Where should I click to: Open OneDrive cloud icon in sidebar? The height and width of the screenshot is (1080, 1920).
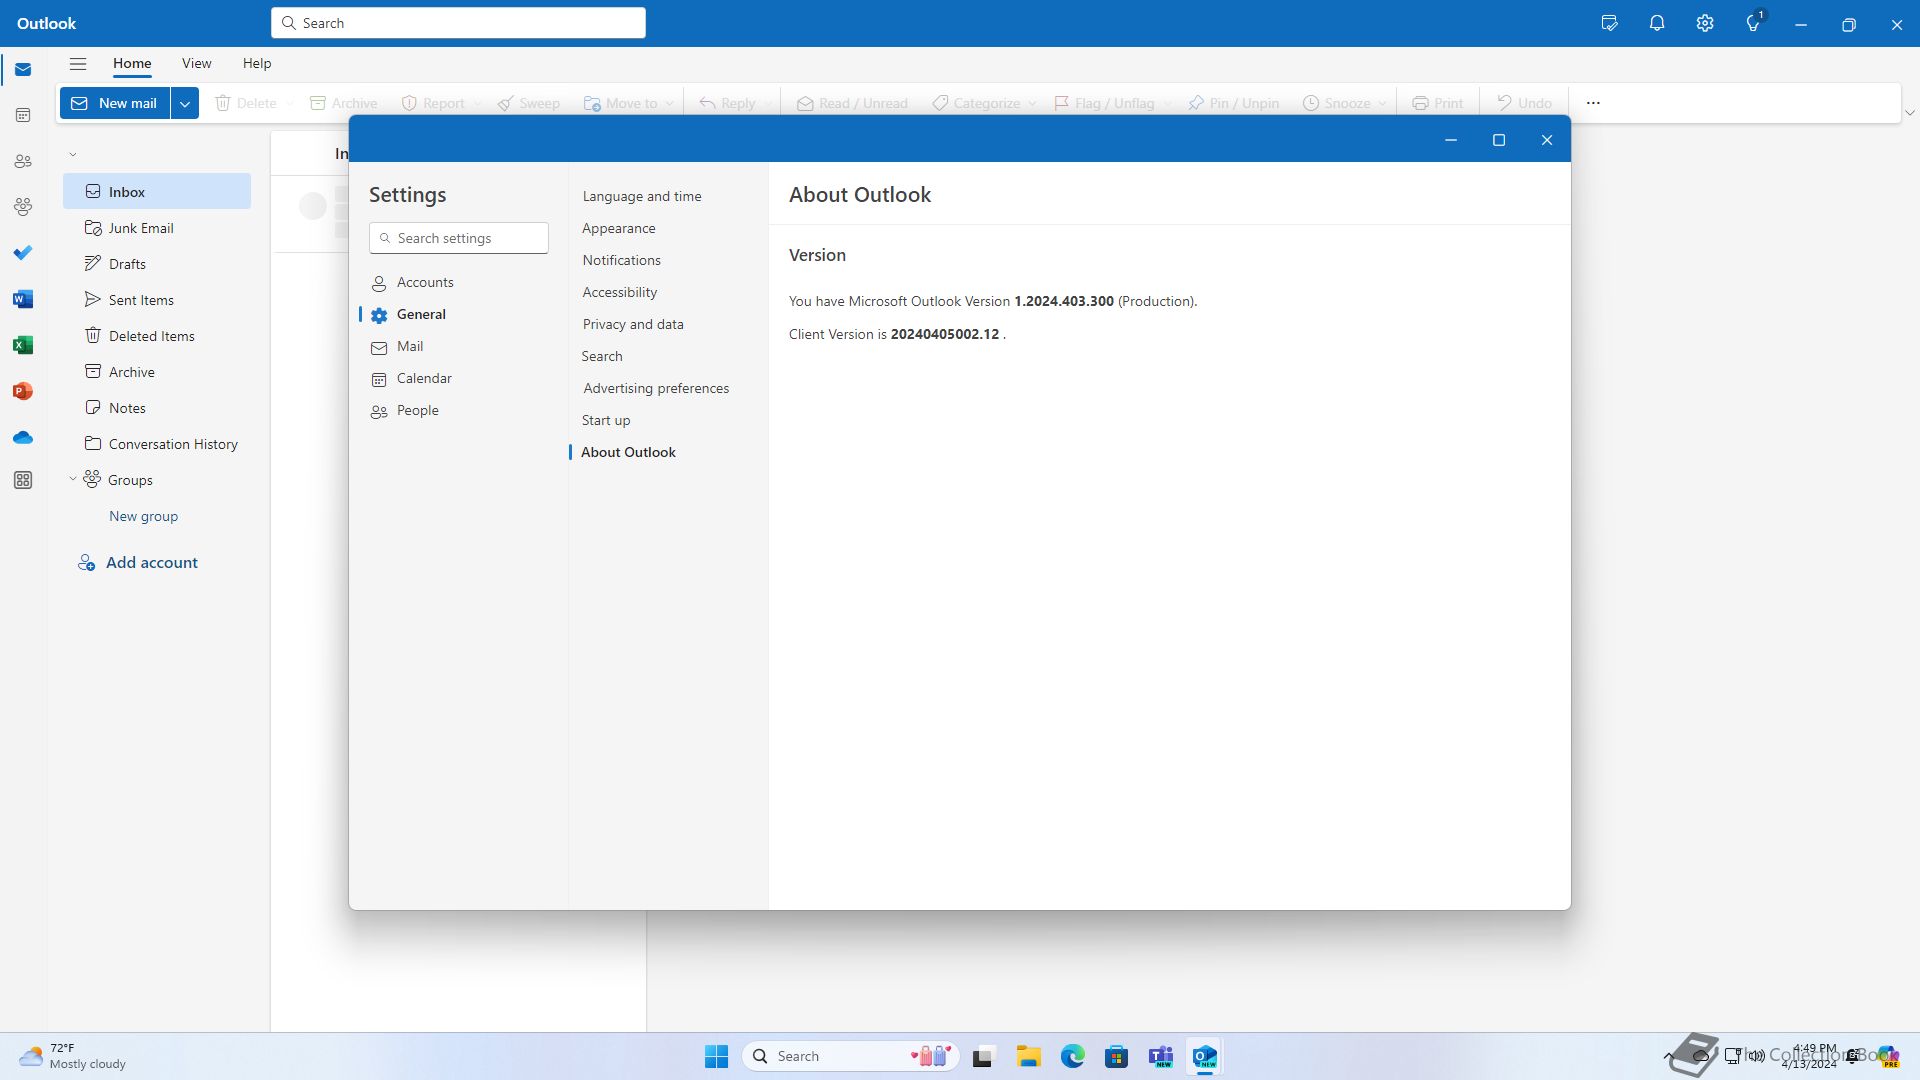23,437
